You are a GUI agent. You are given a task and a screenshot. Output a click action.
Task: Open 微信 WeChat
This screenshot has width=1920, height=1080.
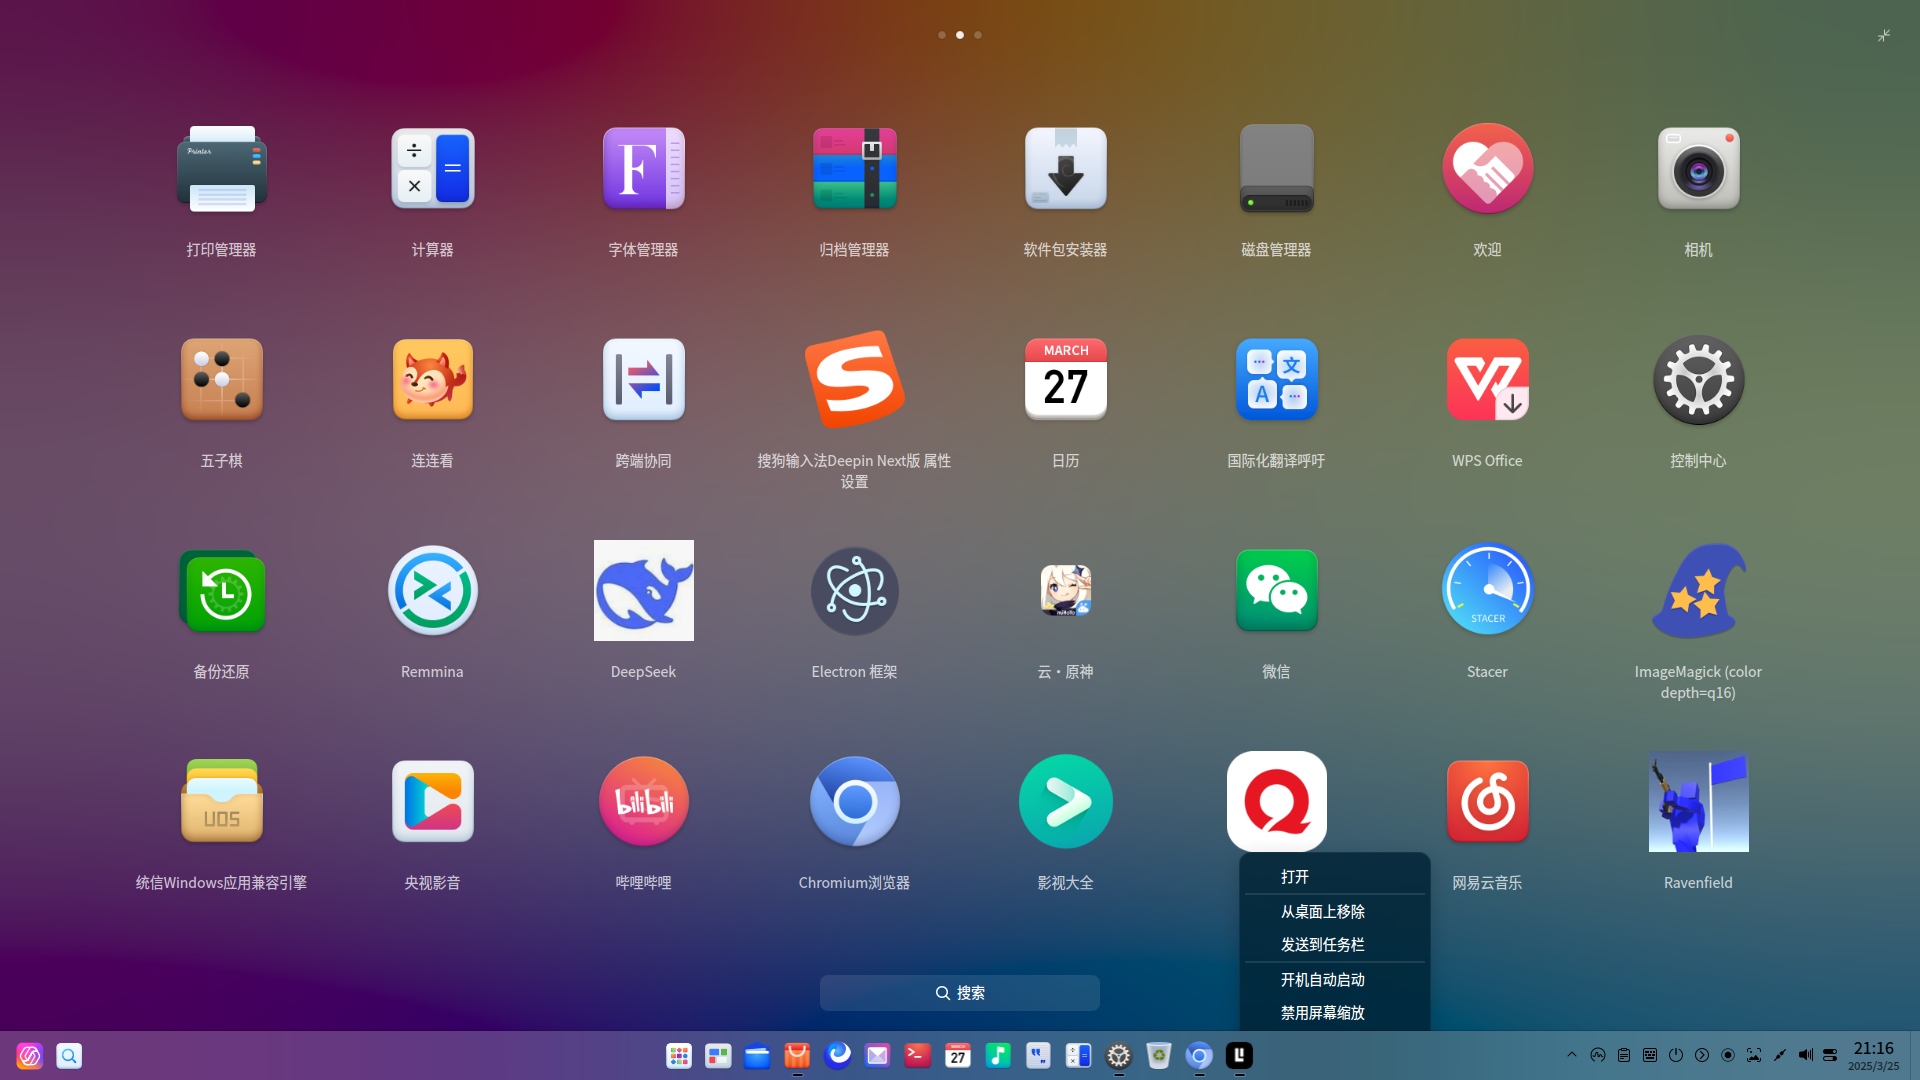(x=1277, y=590)
